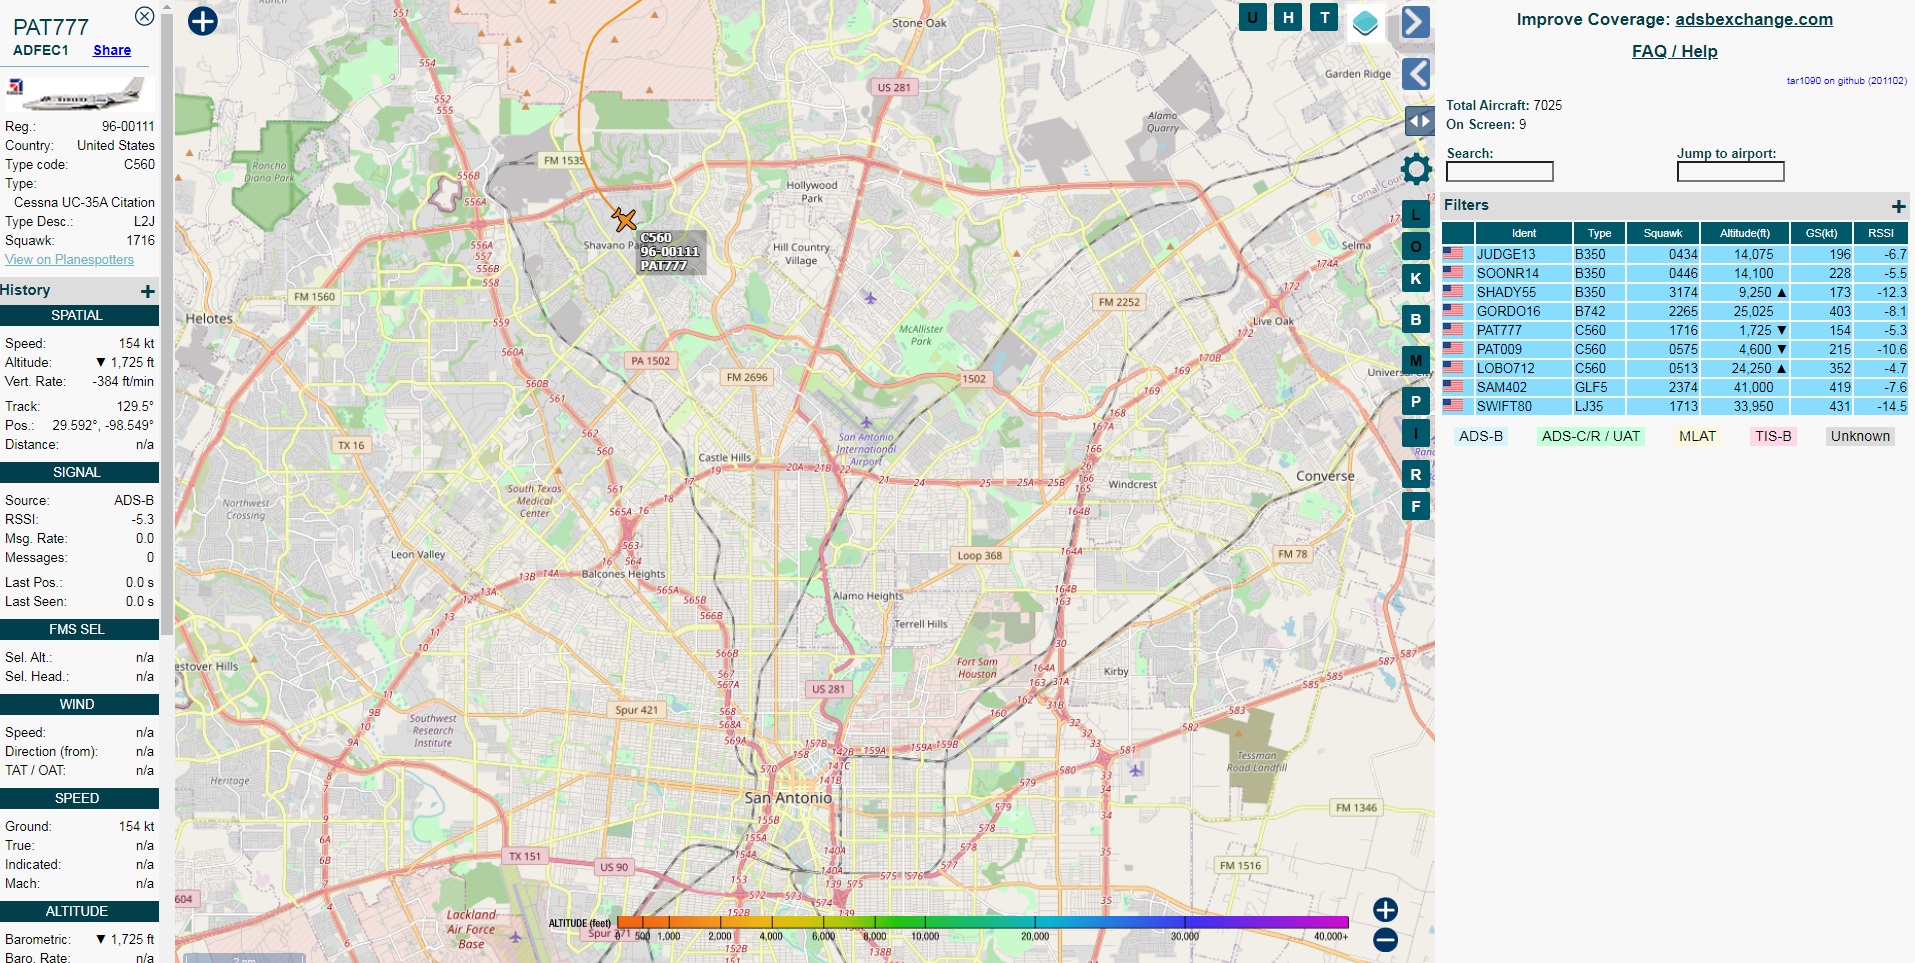
Task: Open the map layers selector
Action: (x=1365, y=22)
